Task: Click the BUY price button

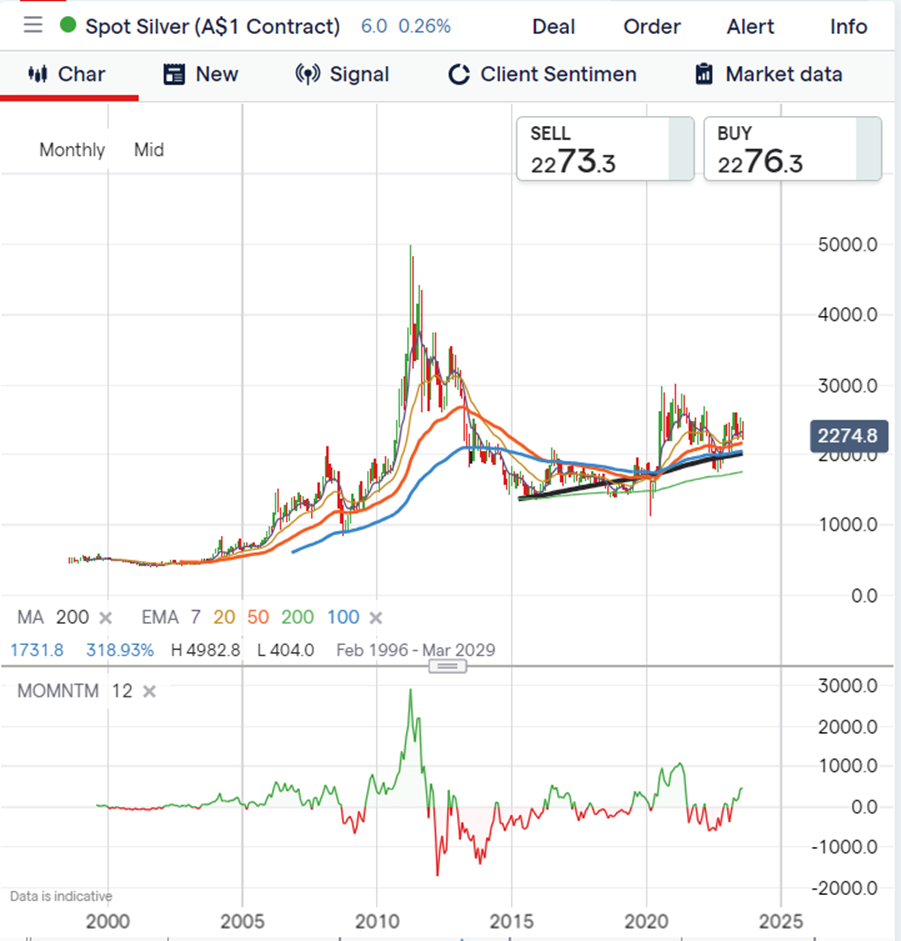Action: (x=792, y=149)
